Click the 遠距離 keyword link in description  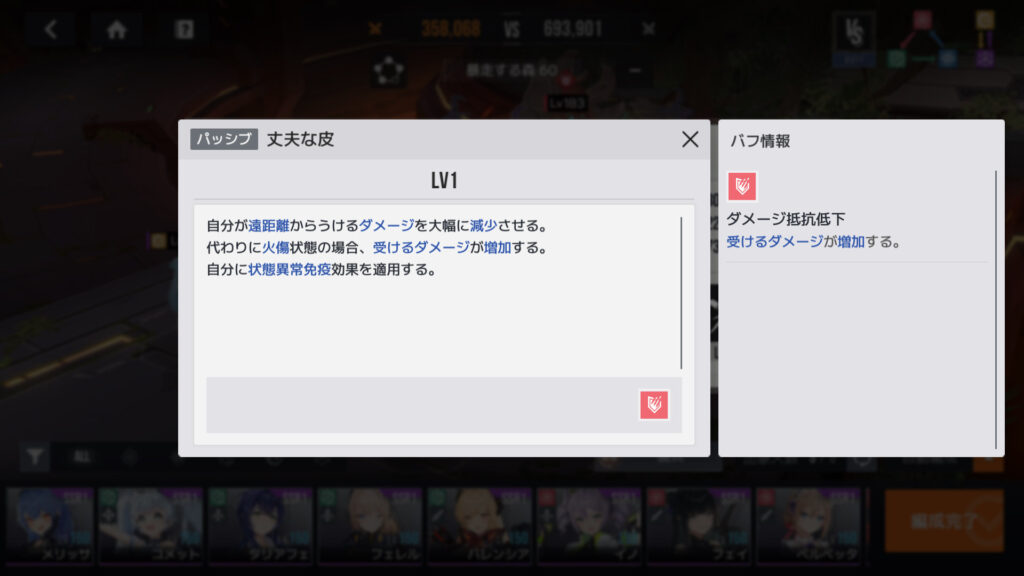(x=268, y=225)
